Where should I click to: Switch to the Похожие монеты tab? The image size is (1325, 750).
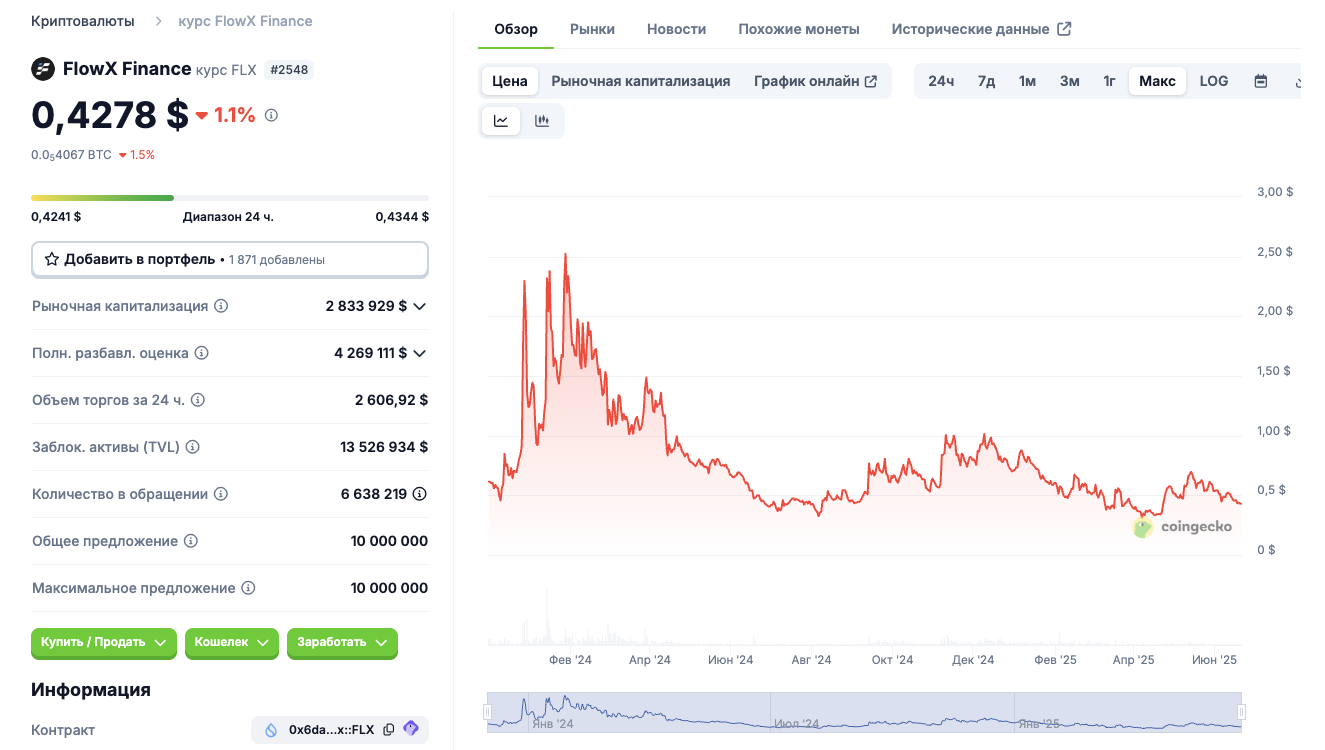[799, 29]
